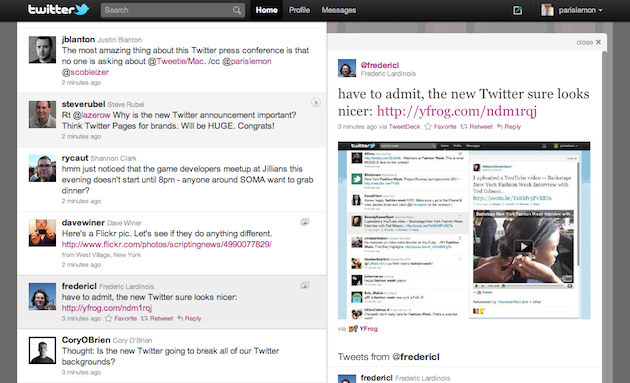The image size is (630, 383).
Task: Click the @Tweetie/Mac mention
Action: click(180, 61)
